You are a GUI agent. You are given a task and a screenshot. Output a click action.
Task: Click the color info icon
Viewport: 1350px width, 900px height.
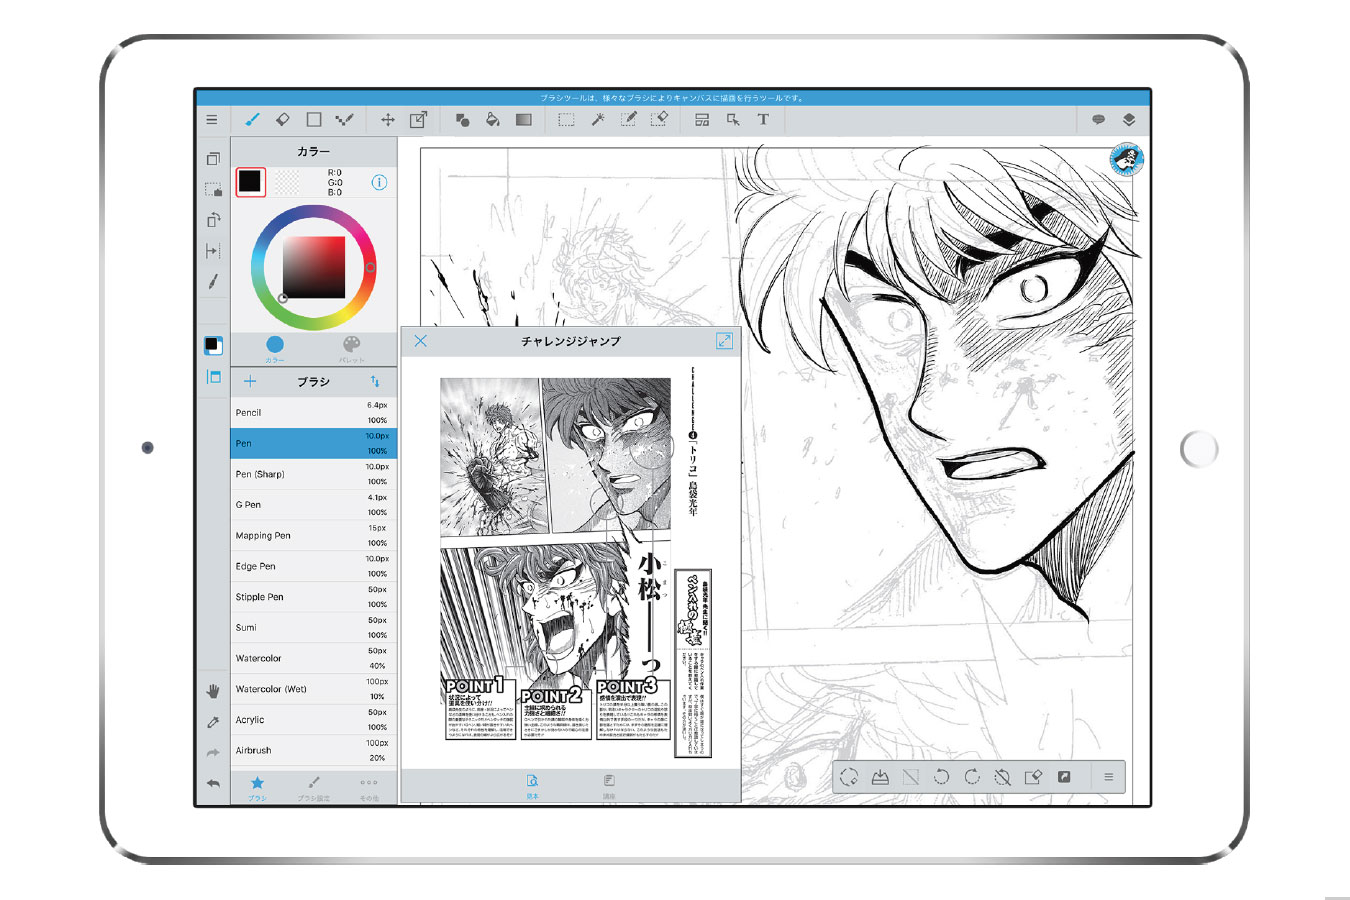(x=379, y=182)
